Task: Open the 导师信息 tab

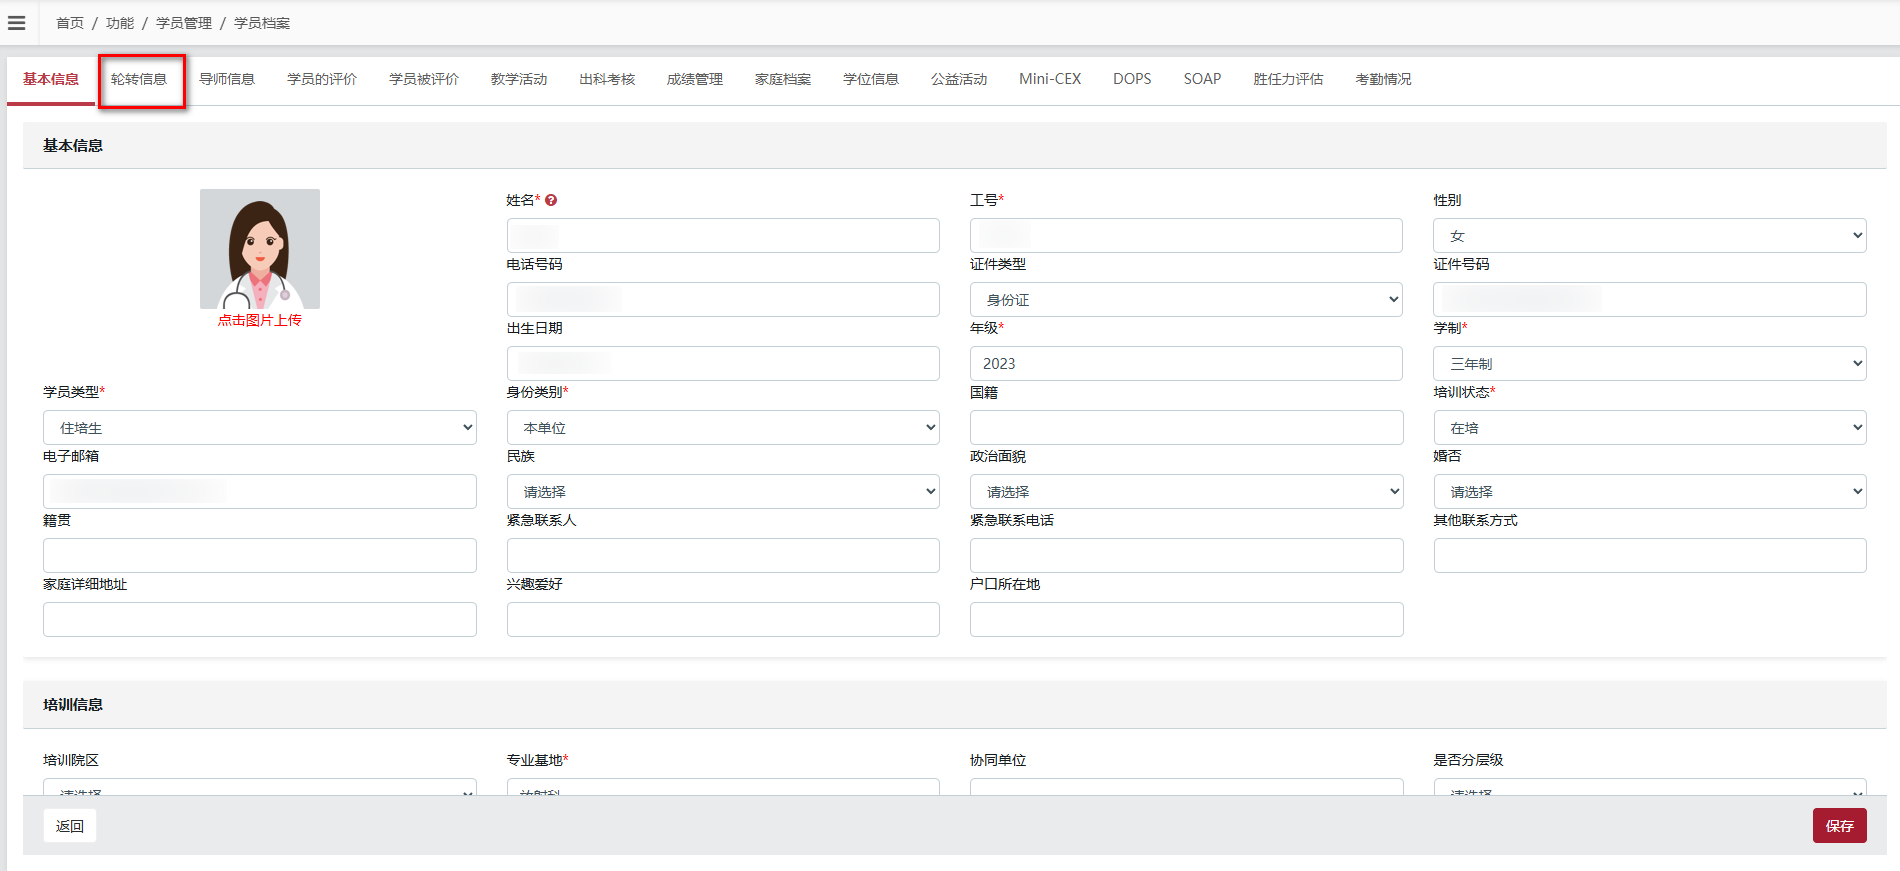Action: tap(227, 79)
